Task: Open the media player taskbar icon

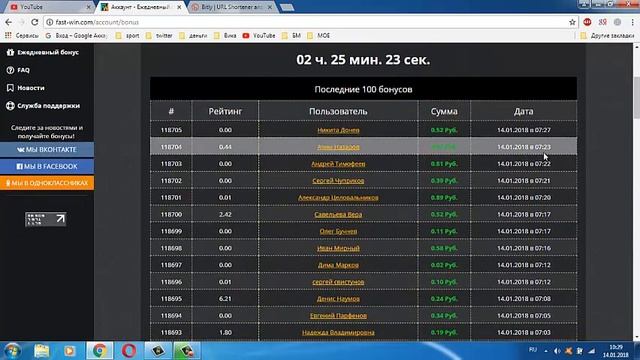Action: (69, 351)
